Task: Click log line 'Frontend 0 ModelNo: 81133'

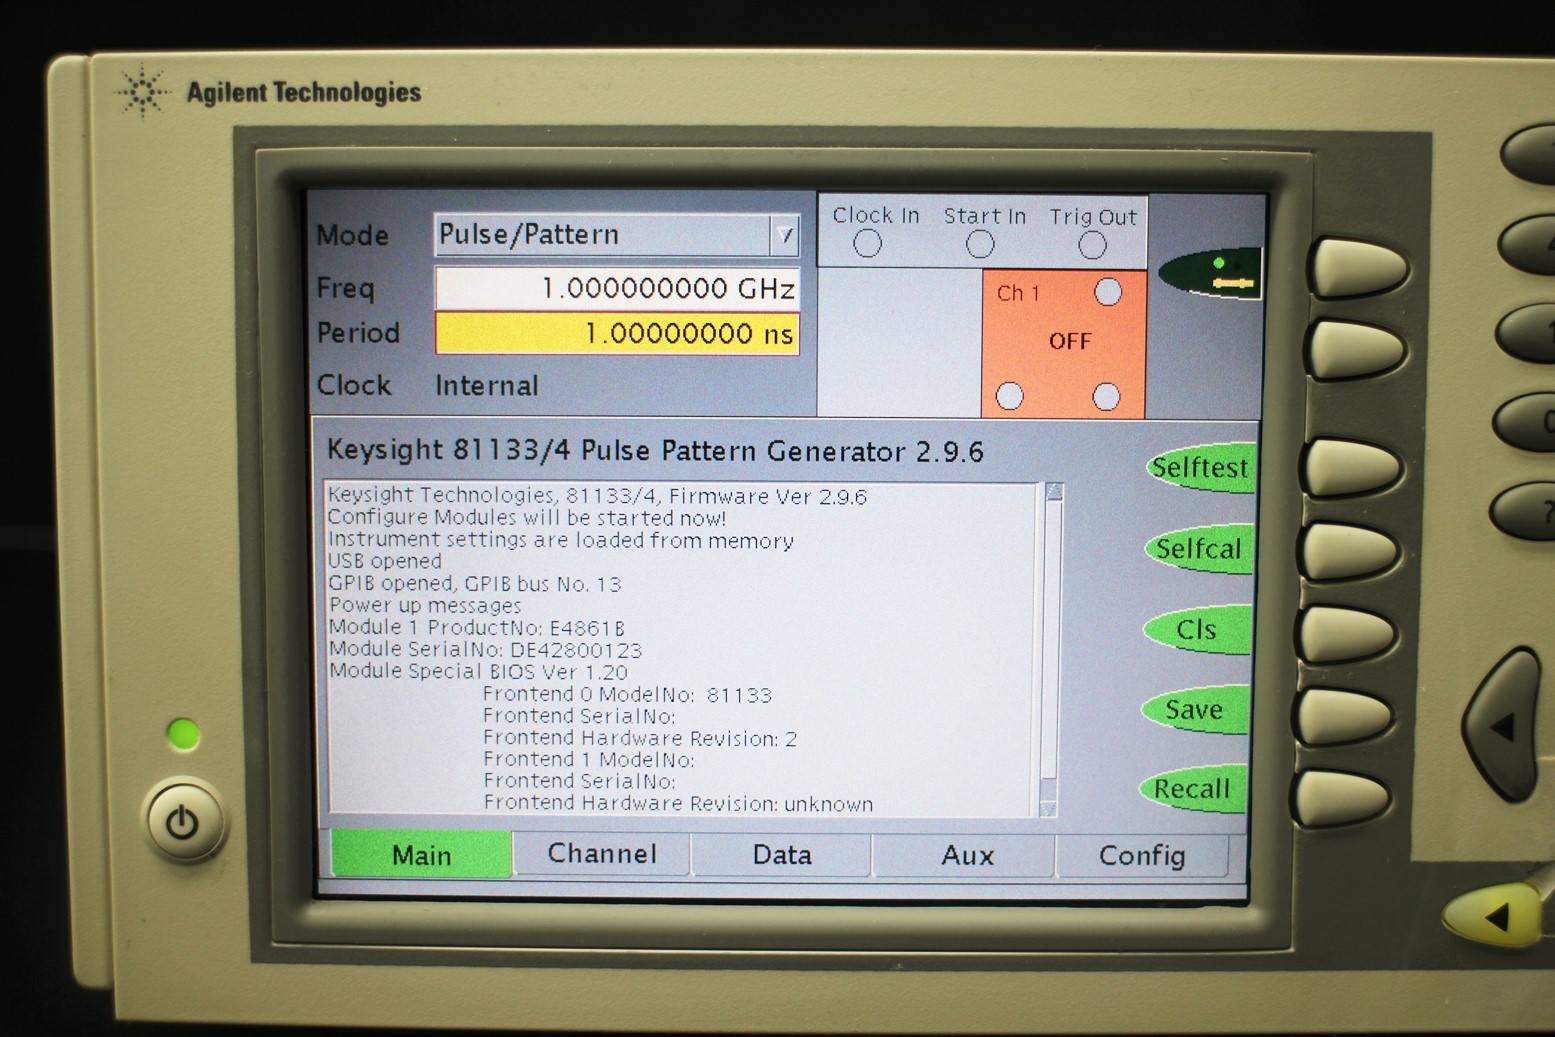Action: [627, 694]
